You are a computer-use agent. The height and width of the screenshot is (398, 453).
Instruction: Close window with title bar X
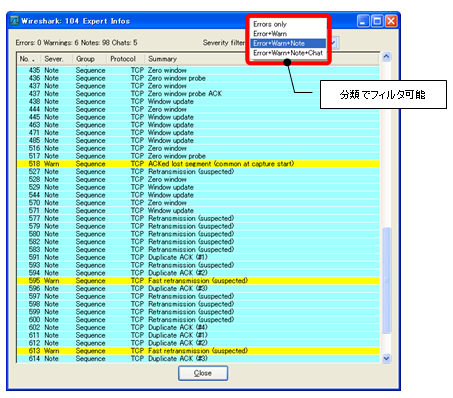[391, 21]
